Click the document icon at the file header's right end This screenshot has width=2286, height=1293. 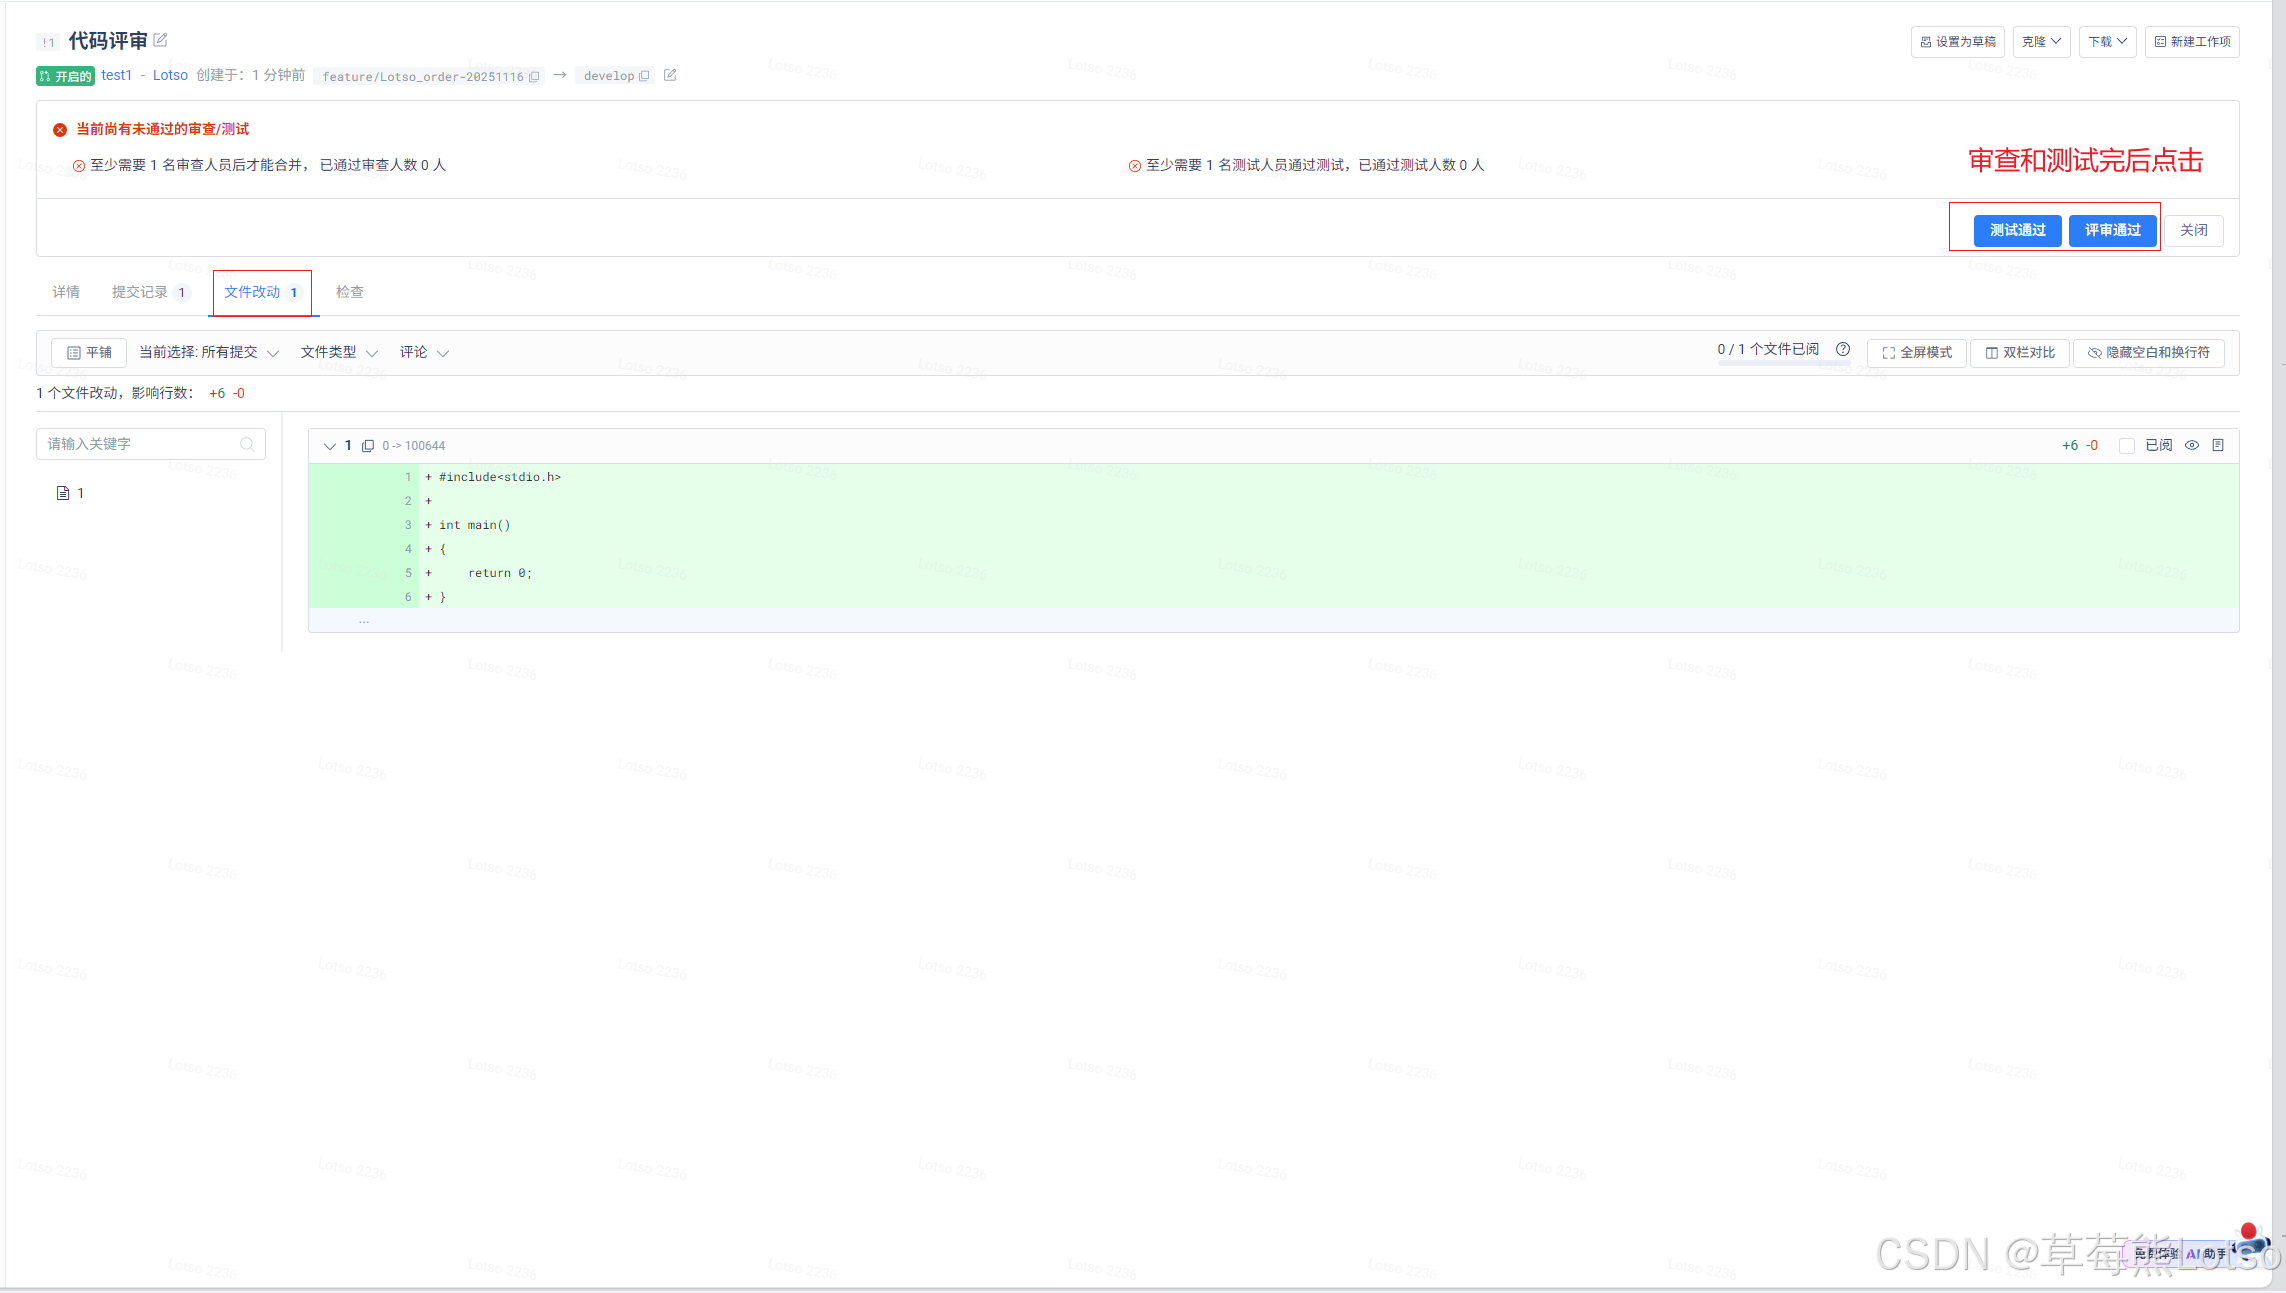pos(2218,445)
